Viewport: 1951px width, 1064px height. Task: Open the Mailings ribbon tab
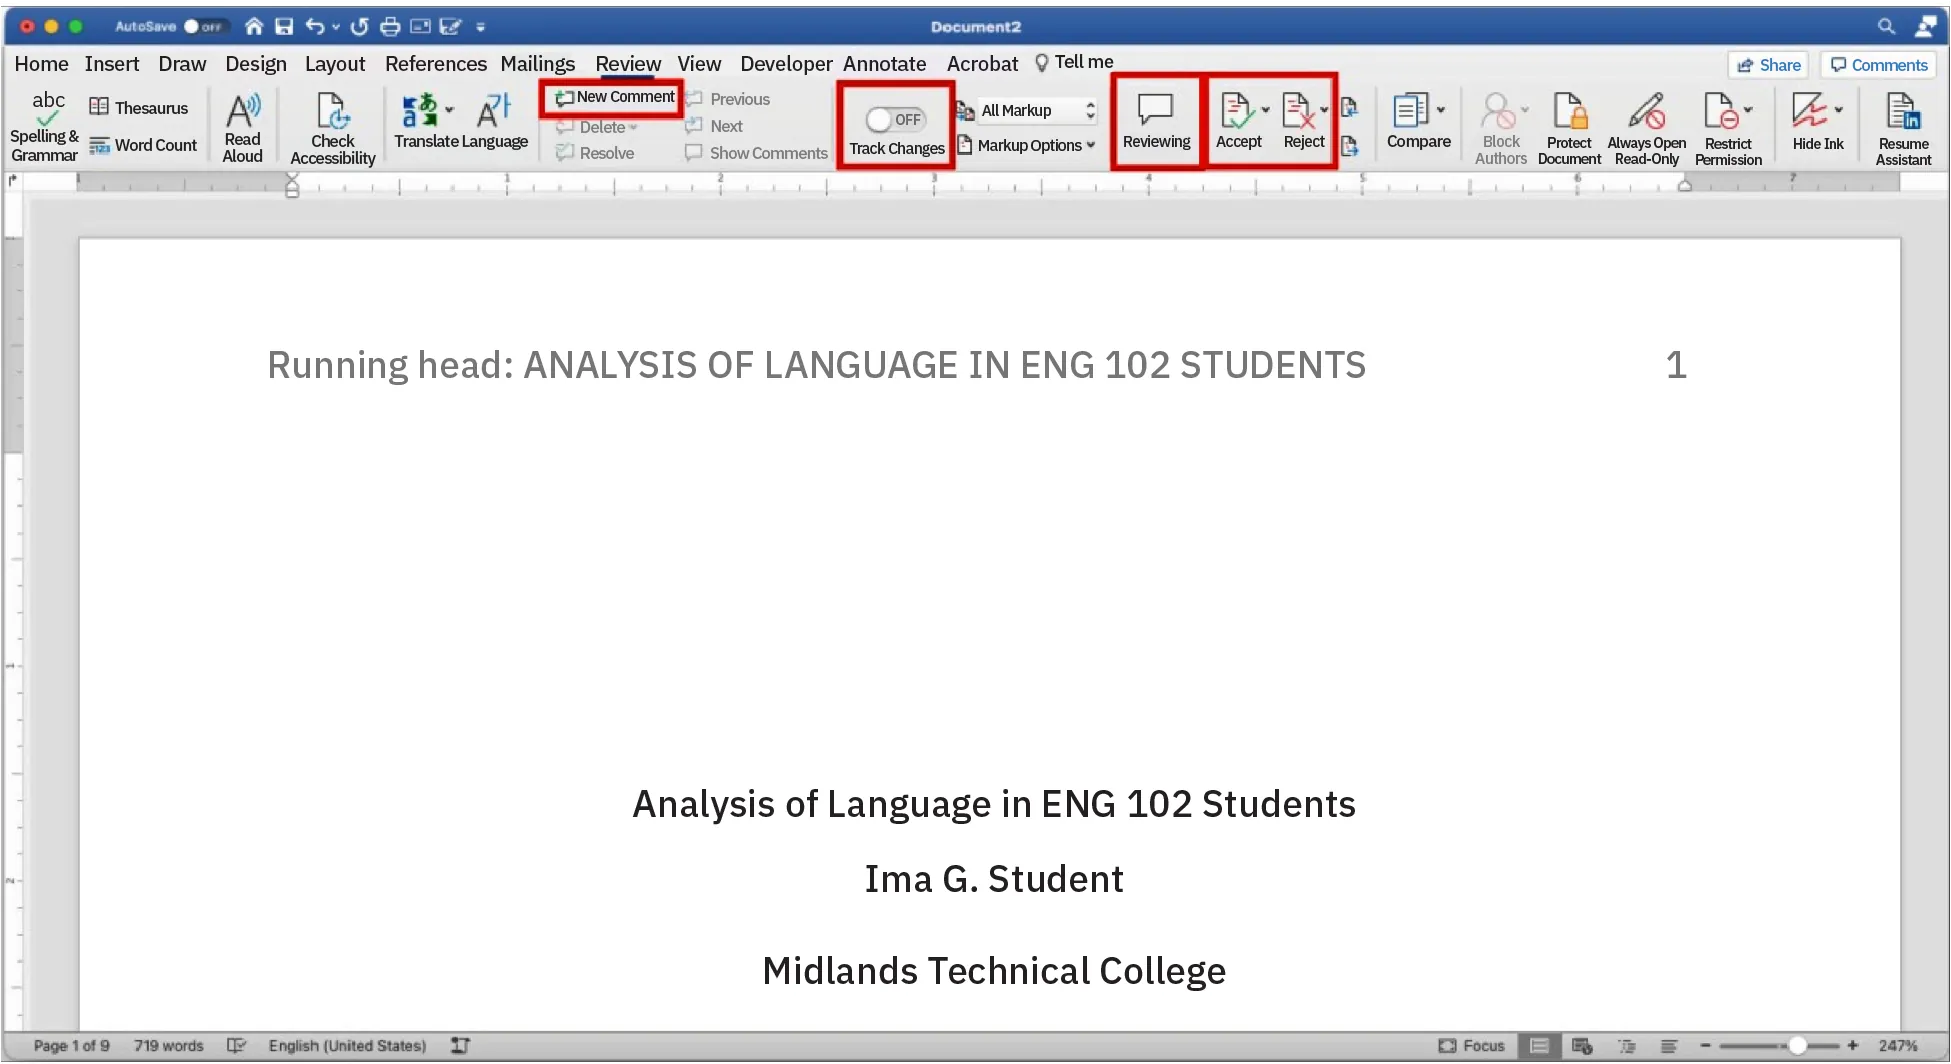pyautogui.click(x=537, y=63)
